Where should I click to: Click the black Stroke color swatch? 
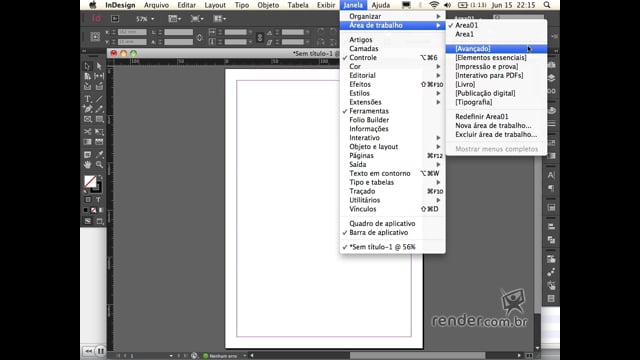tap(98, 188)
